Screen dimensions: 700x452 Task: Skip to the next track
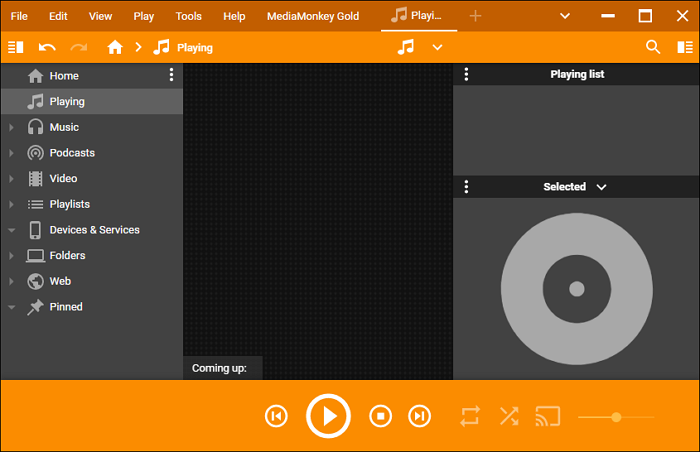(421, 416)
